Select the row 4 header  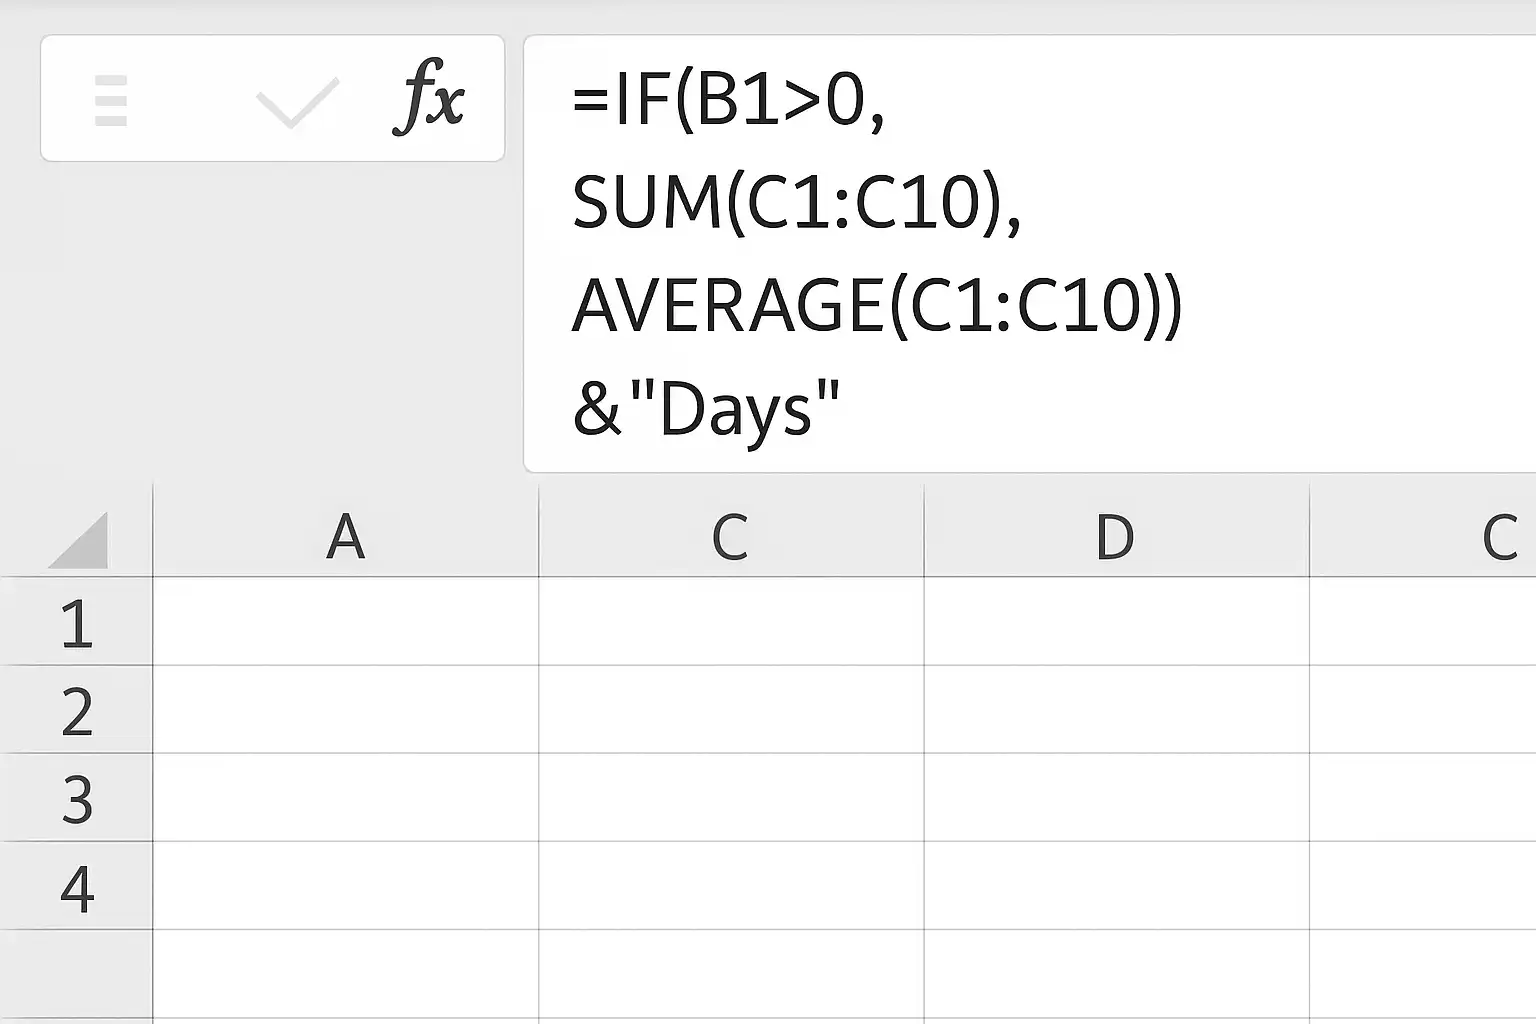pyautogui.click(x=76, y=885)
